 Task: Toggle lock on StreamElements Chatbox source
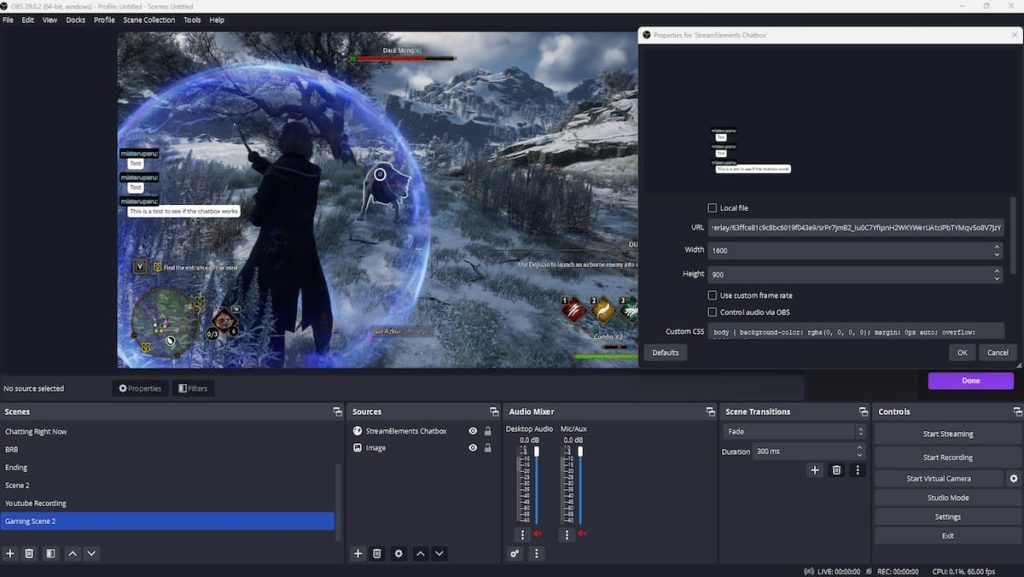coord(487,431)
